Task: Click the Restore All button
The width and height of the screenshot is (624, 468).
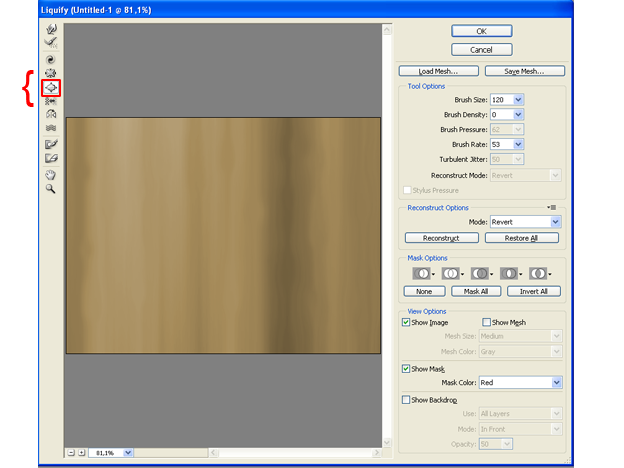Action: (x=521, y=238)
